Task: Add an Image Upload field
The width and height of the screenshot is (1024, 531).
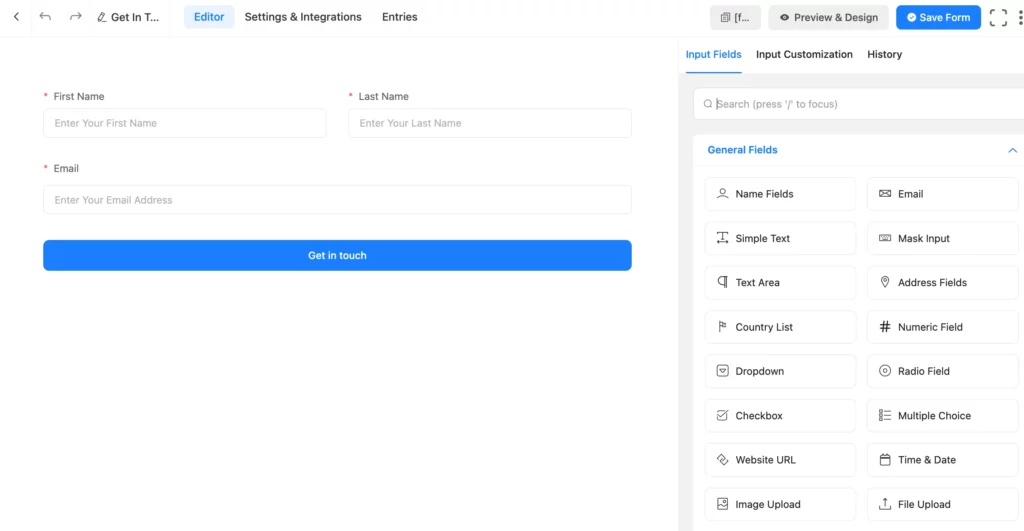Action: coord(780,504)
